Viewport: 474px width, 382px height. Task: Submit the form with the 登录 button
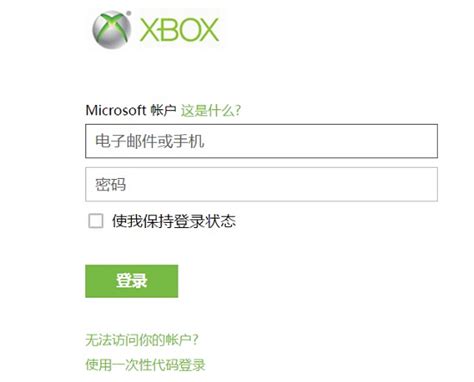(132, 281)
